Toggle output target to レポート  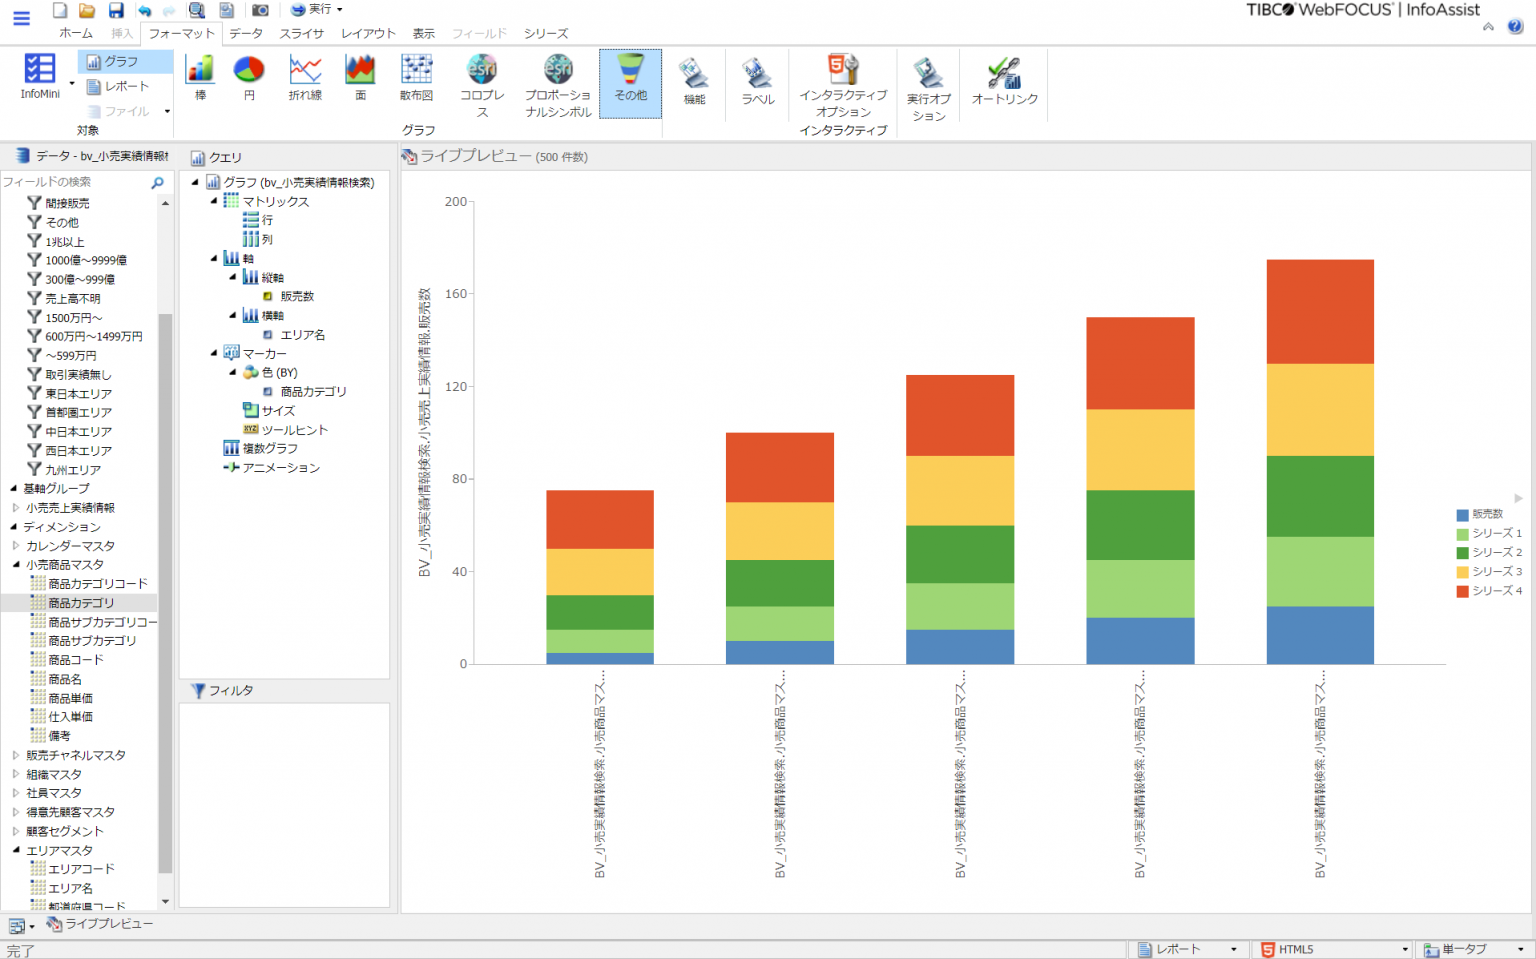coord(123,86)
